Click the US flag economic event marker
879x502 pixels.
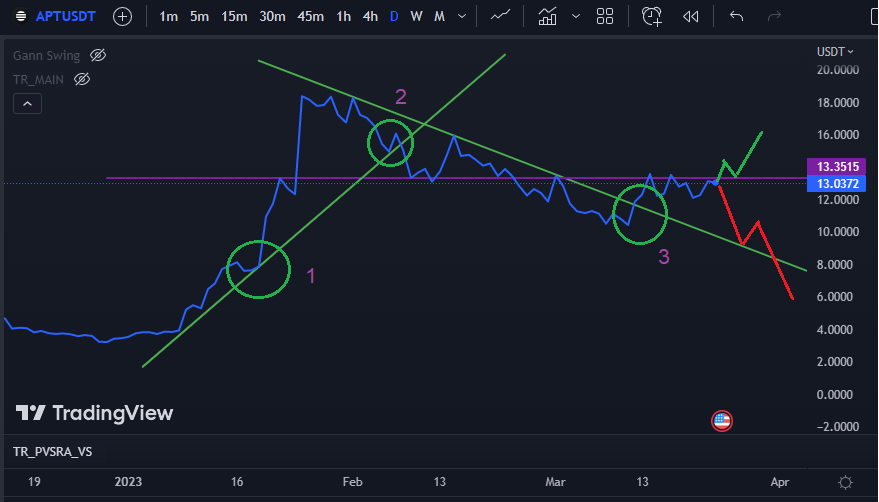click(721, 421)
